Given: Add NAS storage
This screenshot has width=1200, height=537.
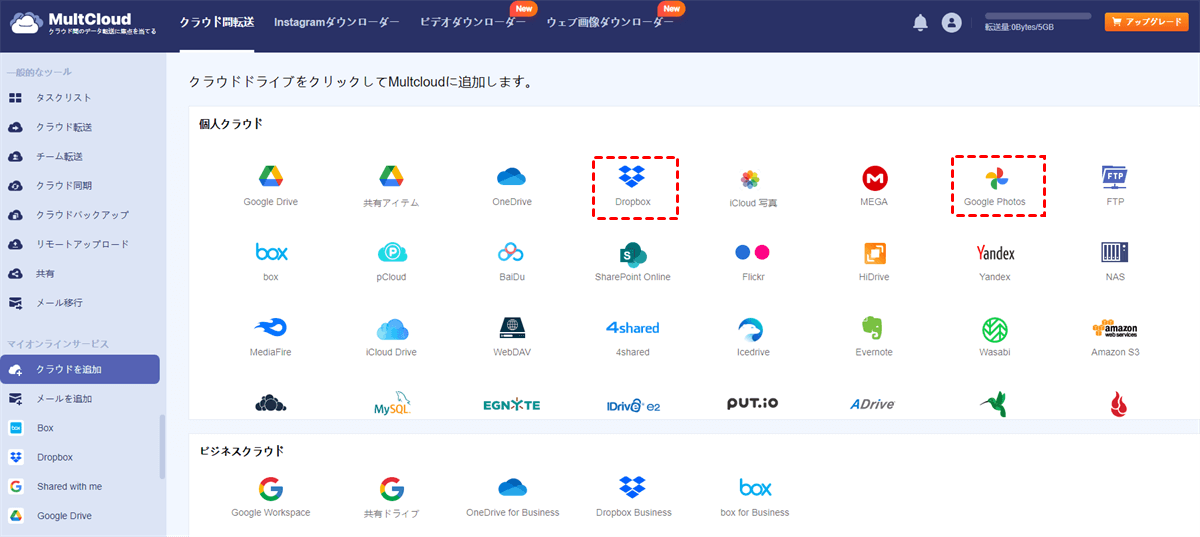Looking at the screenshot, I should (1115, 261).
